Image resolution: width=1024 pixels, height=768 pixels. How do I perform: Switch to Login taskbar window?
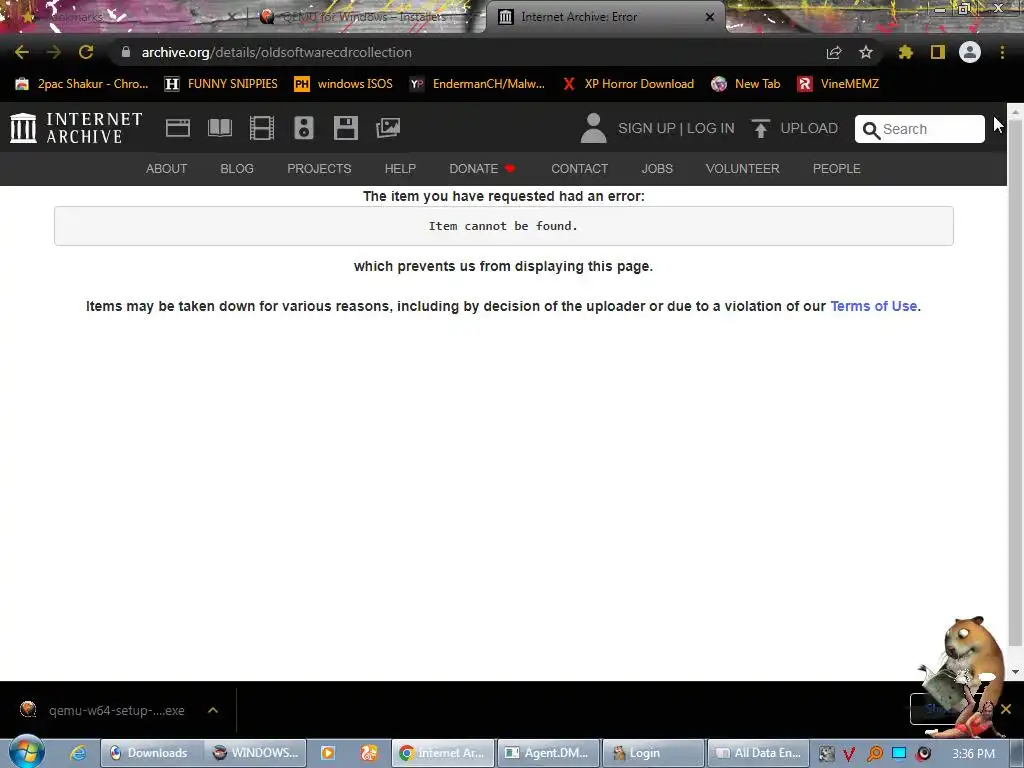coord(652,753)
